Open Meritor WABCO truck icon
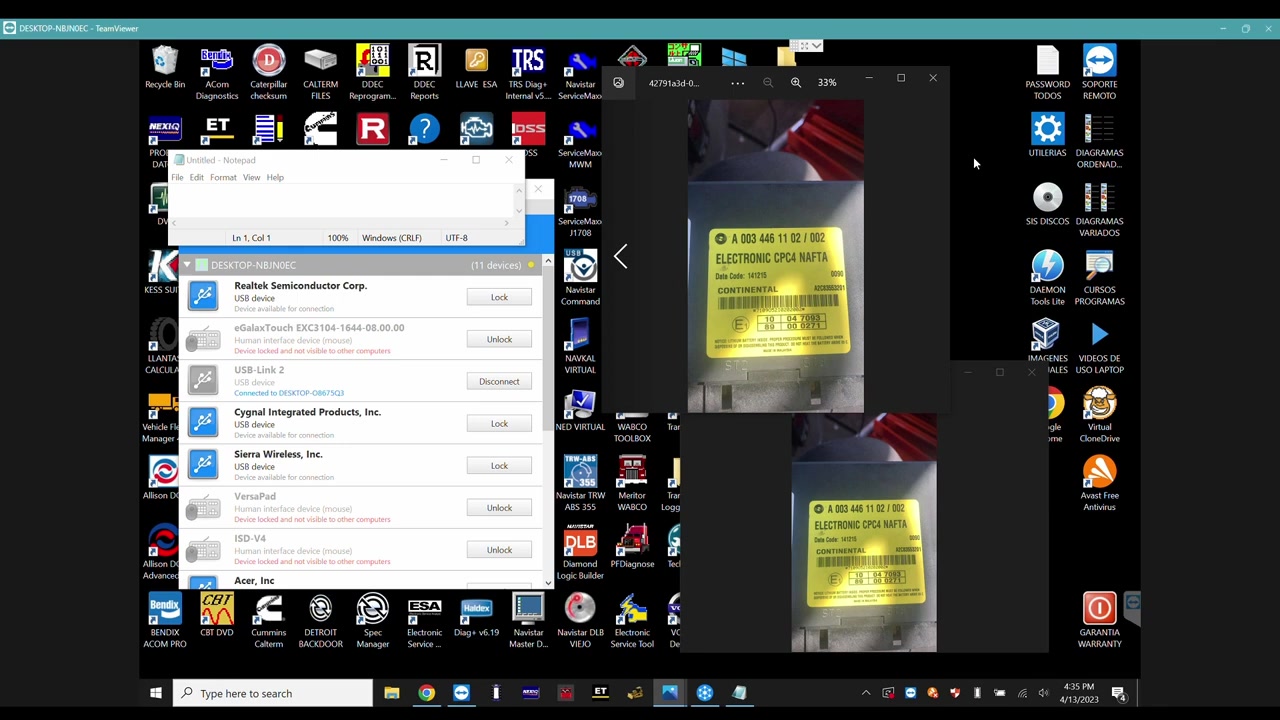Viewport: 1280px width, 720px height. click(x=632, y=484)
